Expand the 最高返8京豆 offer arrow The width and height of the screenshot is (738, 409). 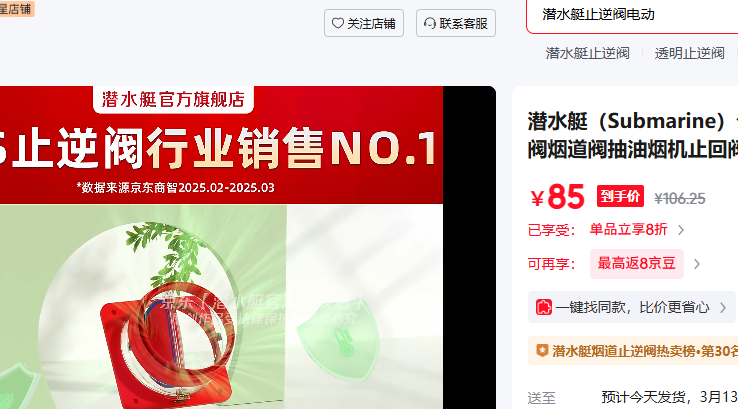point(697,264)
